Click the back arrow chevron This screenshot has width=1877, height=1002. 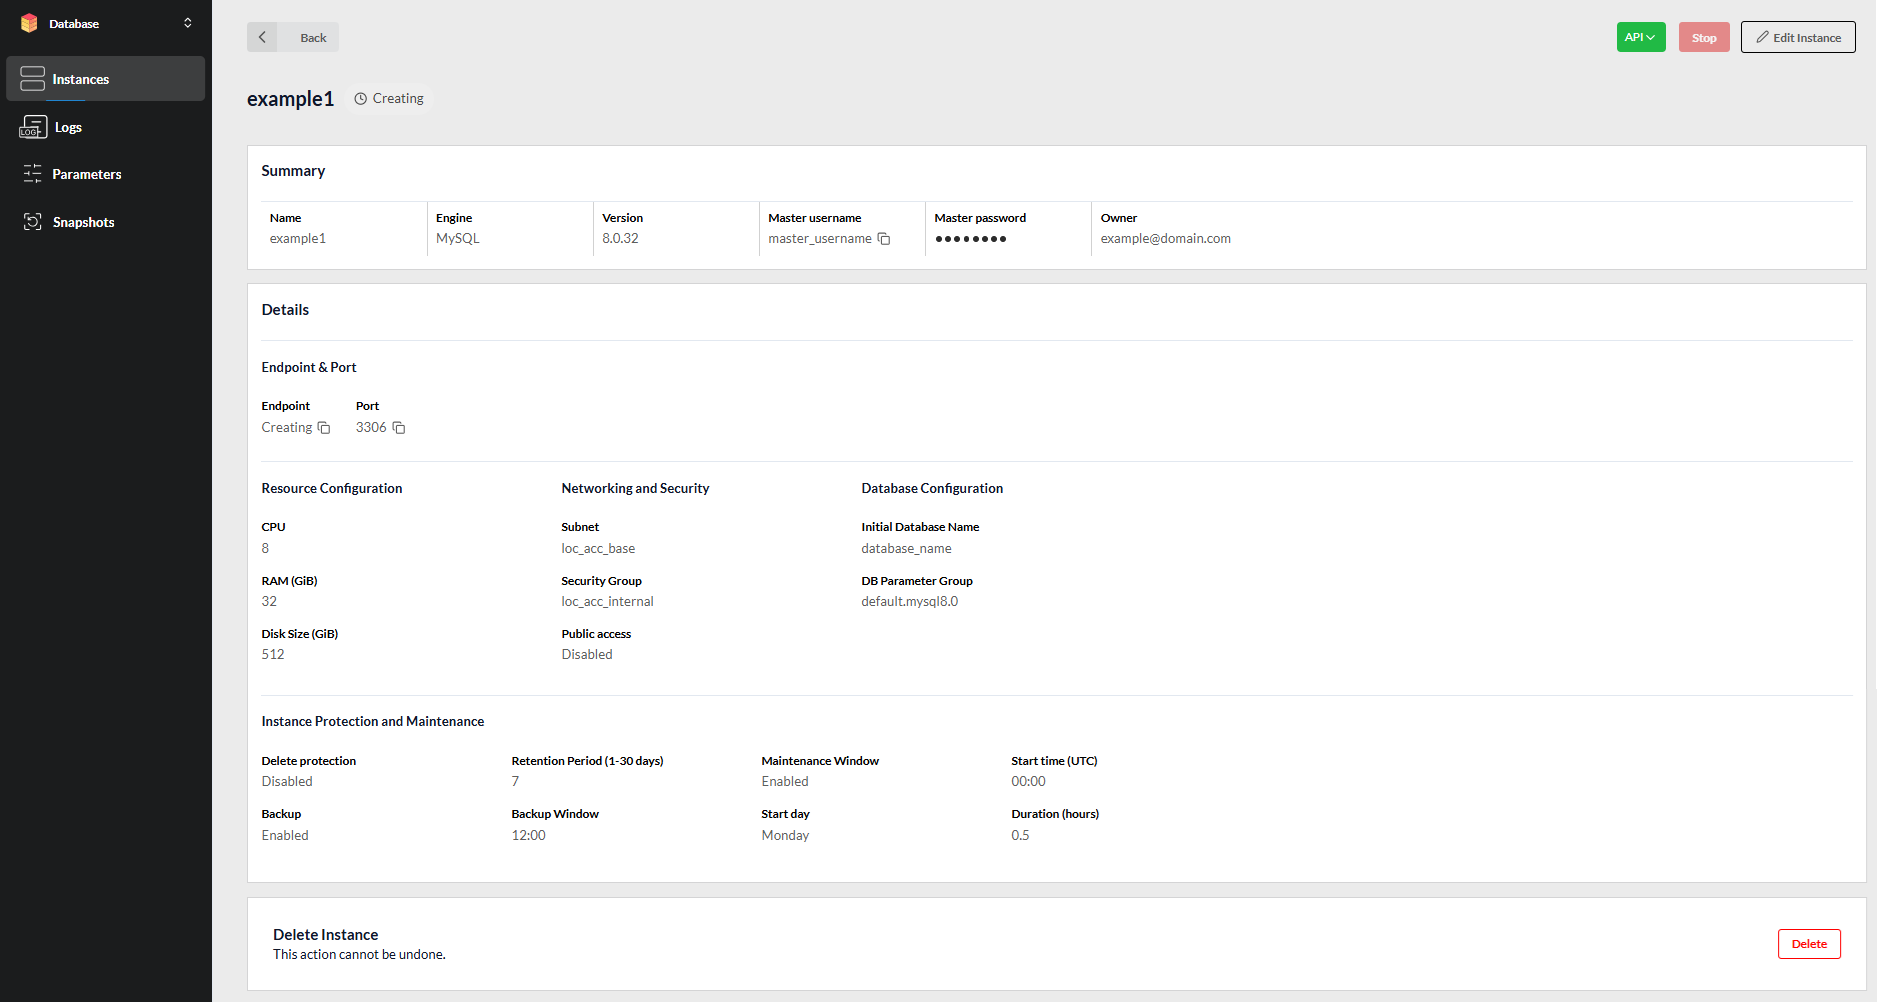pyautogui.click(x=262, y=37)
